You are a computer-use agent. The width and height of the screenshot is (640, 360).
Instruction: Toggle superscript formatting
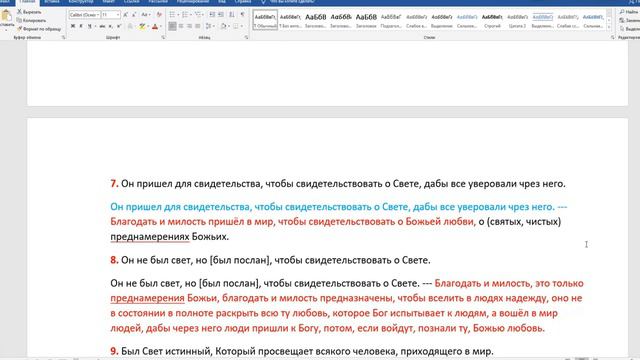coord(119,26)
